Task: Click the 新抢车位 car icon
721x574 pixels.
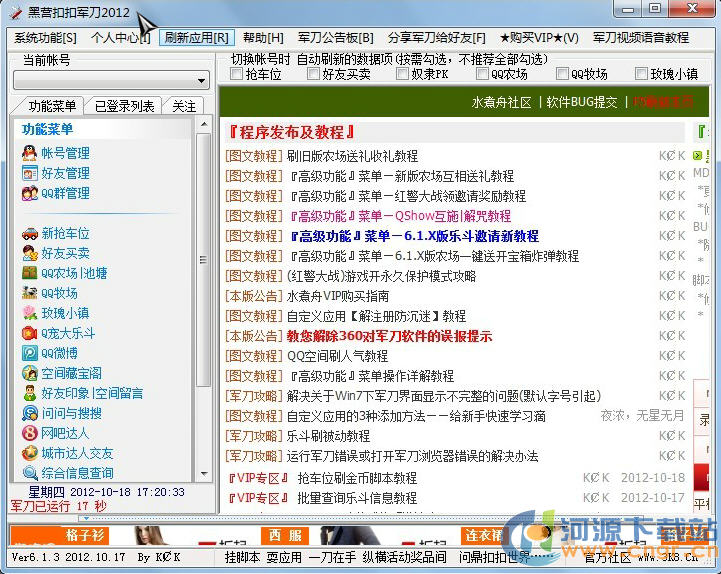Action: 30,233
